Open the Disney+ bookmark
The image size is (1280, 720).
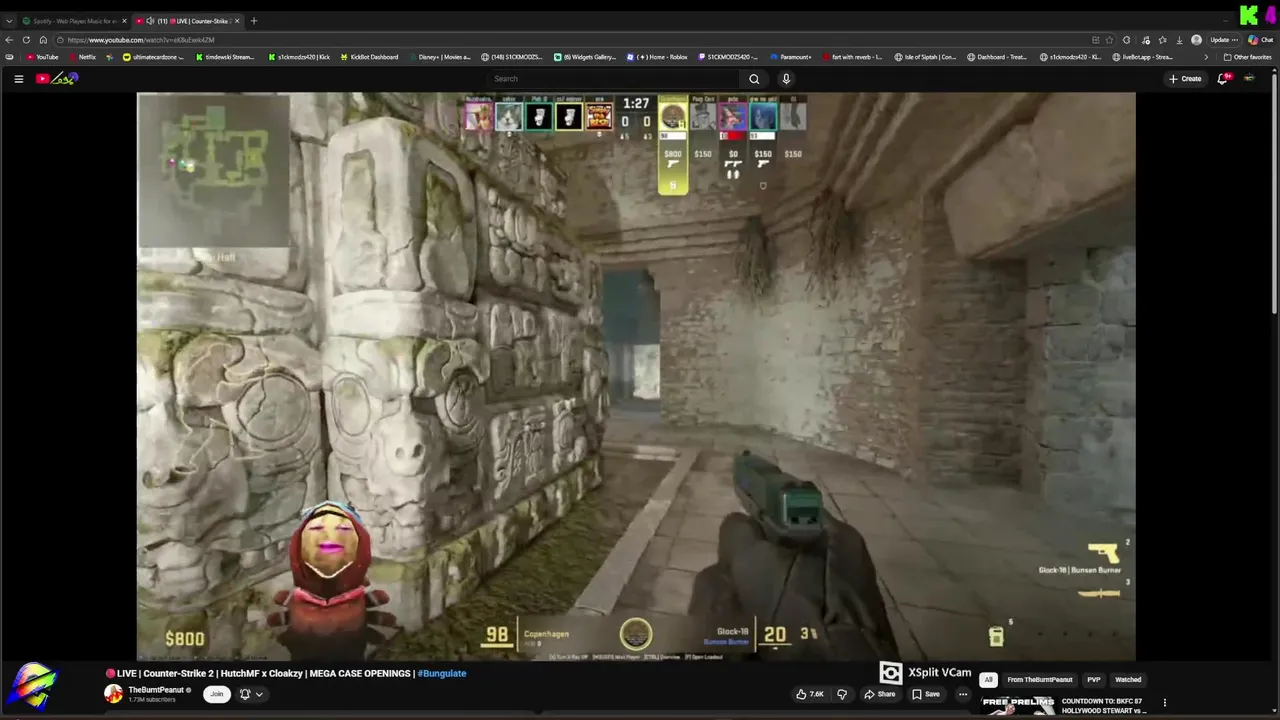pyautogui.click(x=439, y=57)
